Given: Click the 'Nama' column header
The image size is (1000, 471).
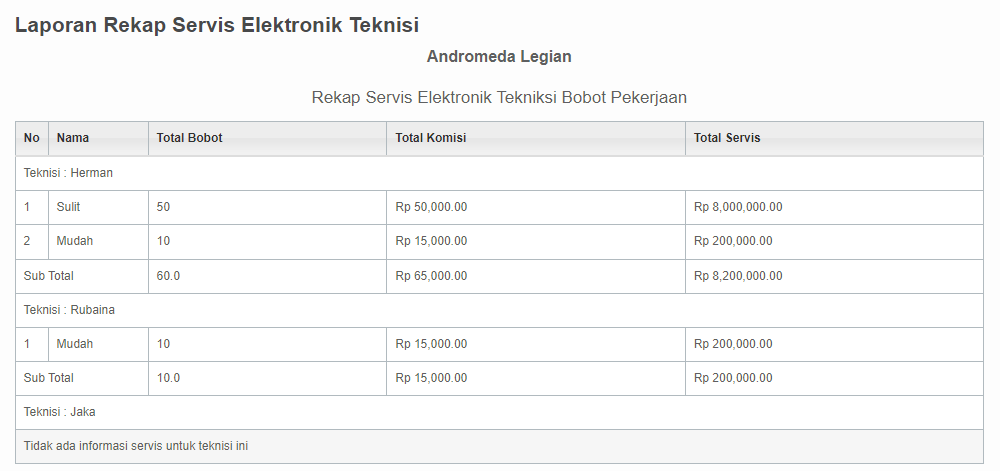Looking at the screenshot, I should coord(98,138).
